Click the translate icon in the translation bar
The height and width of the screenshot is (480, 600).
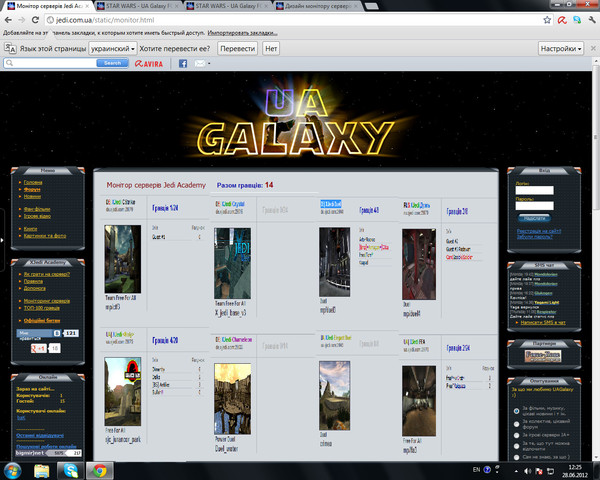click(x=10, y=49)
